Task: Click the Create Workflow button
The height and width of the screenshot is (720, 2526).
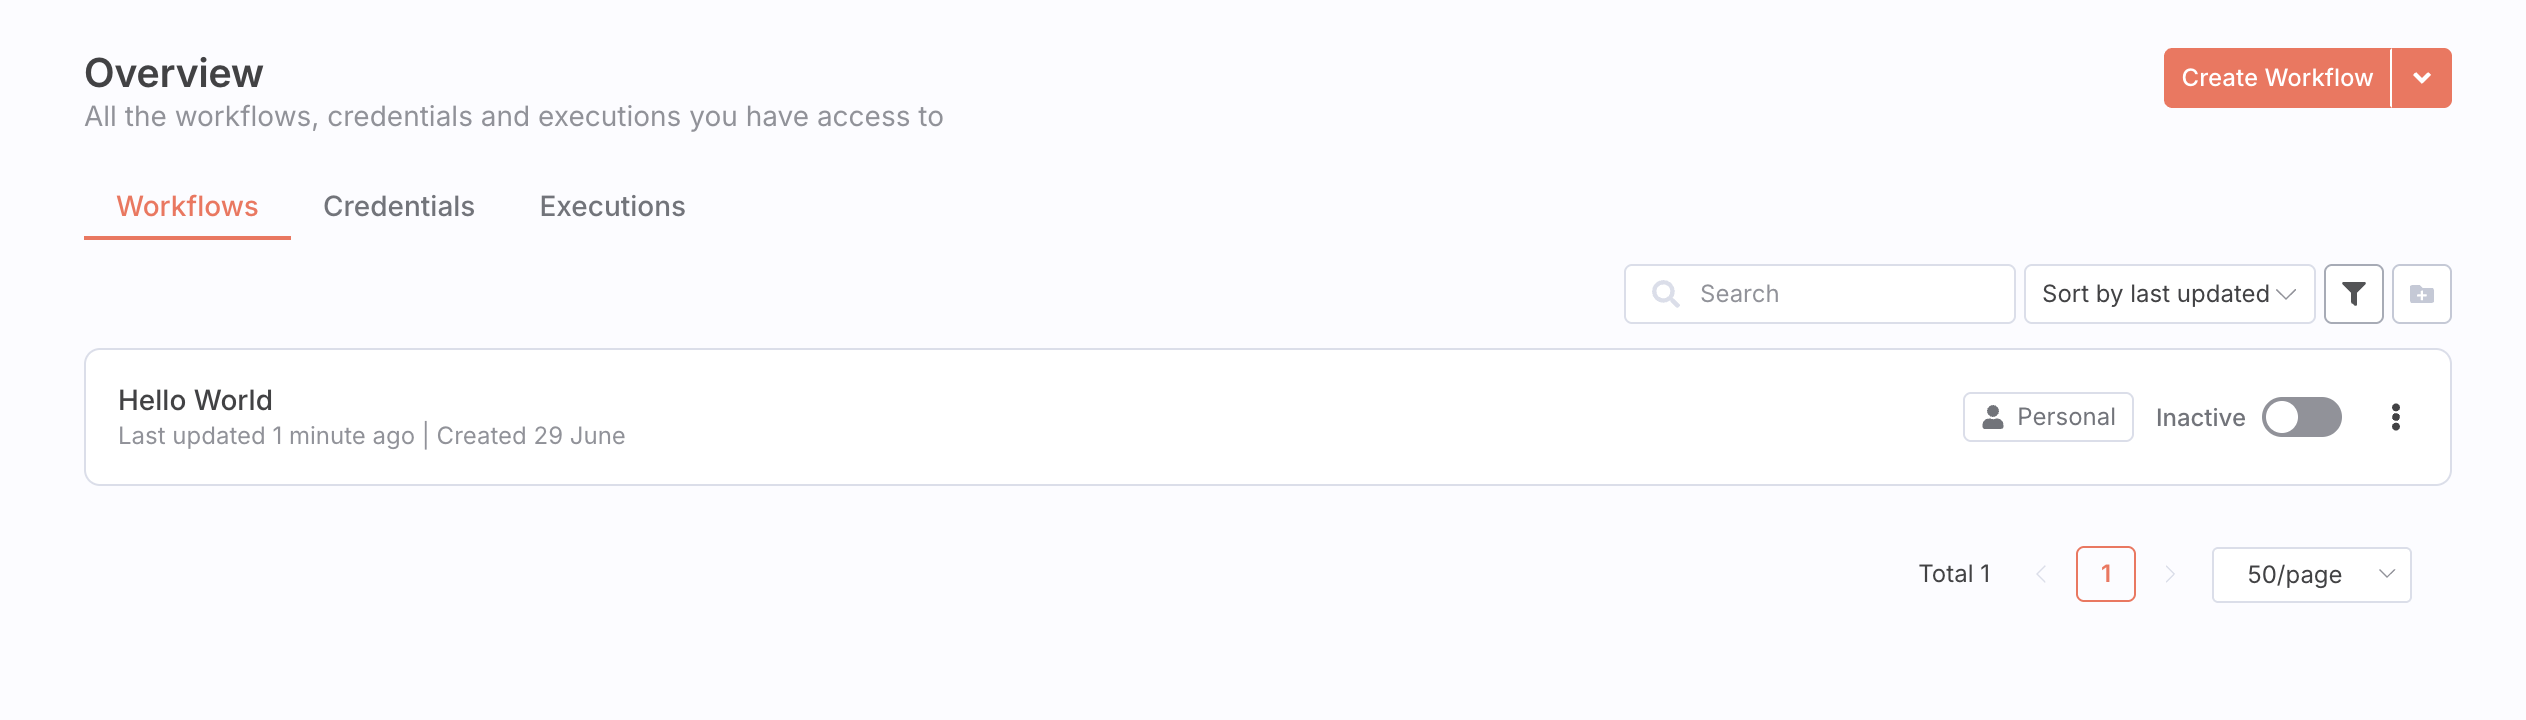Action: pos(2276,78)
